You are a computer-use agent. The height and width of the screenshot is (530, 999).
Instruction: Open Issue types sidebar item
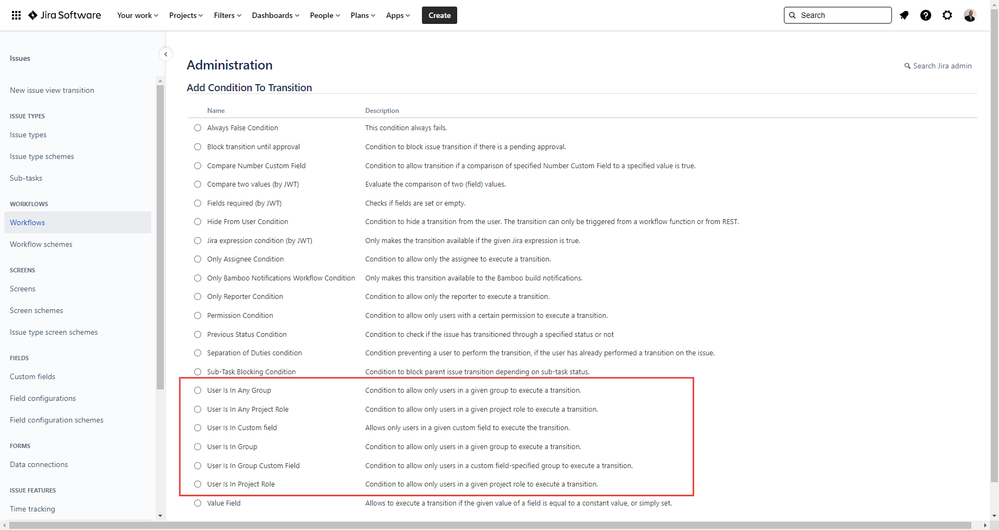tap(28, 135)
